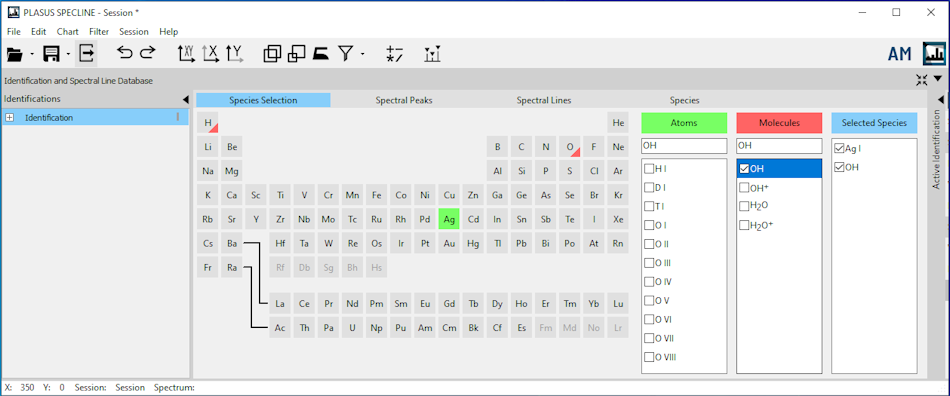Click the Molecules search field containing OH
Screen dimensions: 950x396
(x=779, y=146)
